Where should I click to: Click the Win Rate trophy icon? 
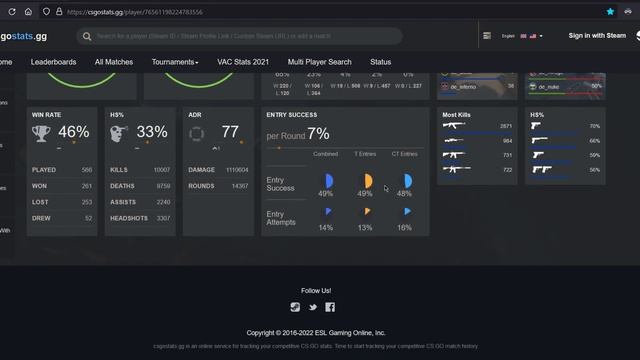(41, 133)
